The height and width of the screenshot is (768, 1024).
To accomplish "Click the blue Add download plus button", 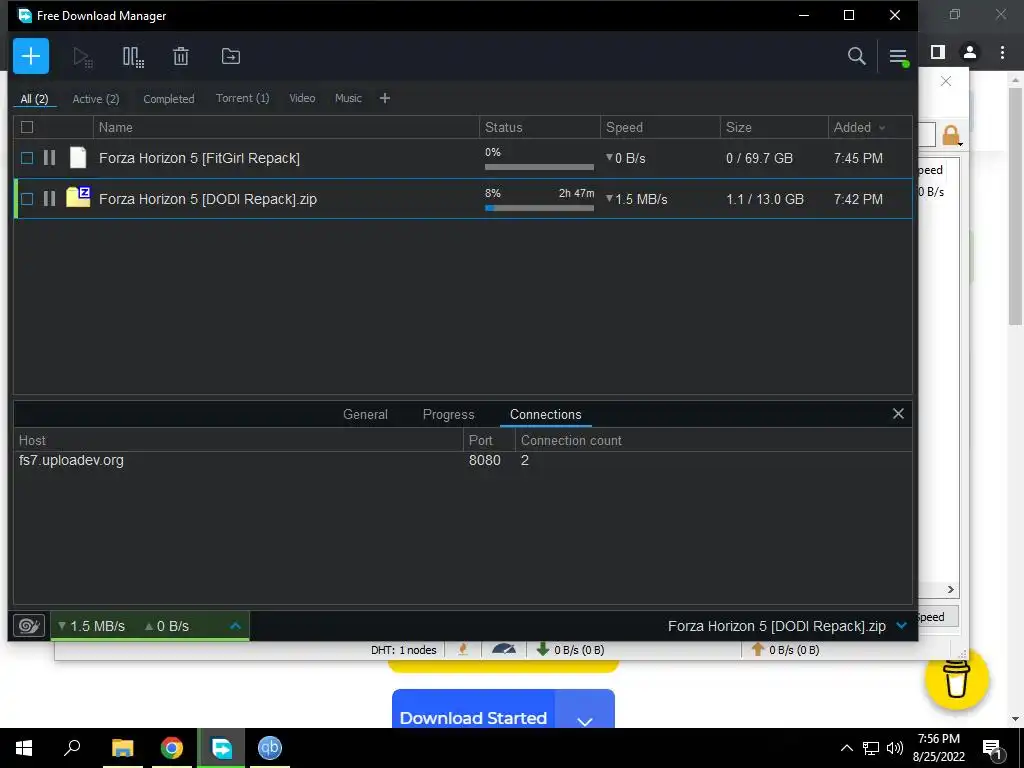I will pos(31,56).
